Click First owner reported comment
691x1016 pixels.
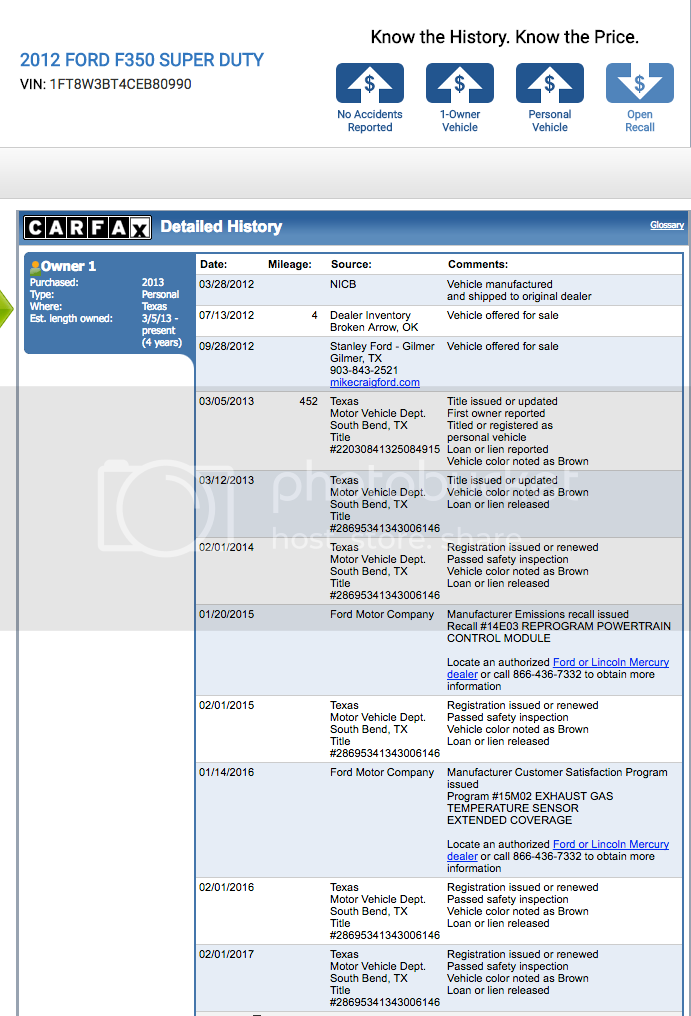(496, 413)
